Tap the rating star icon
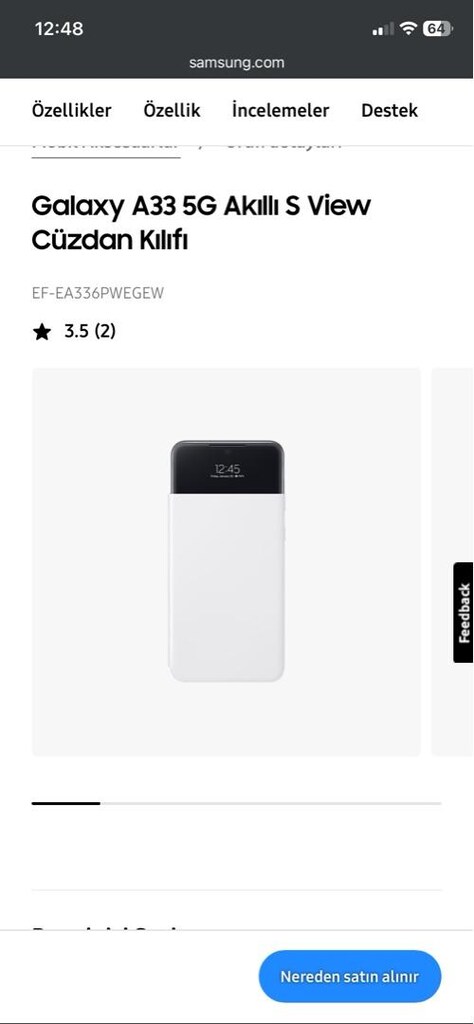 42,332
